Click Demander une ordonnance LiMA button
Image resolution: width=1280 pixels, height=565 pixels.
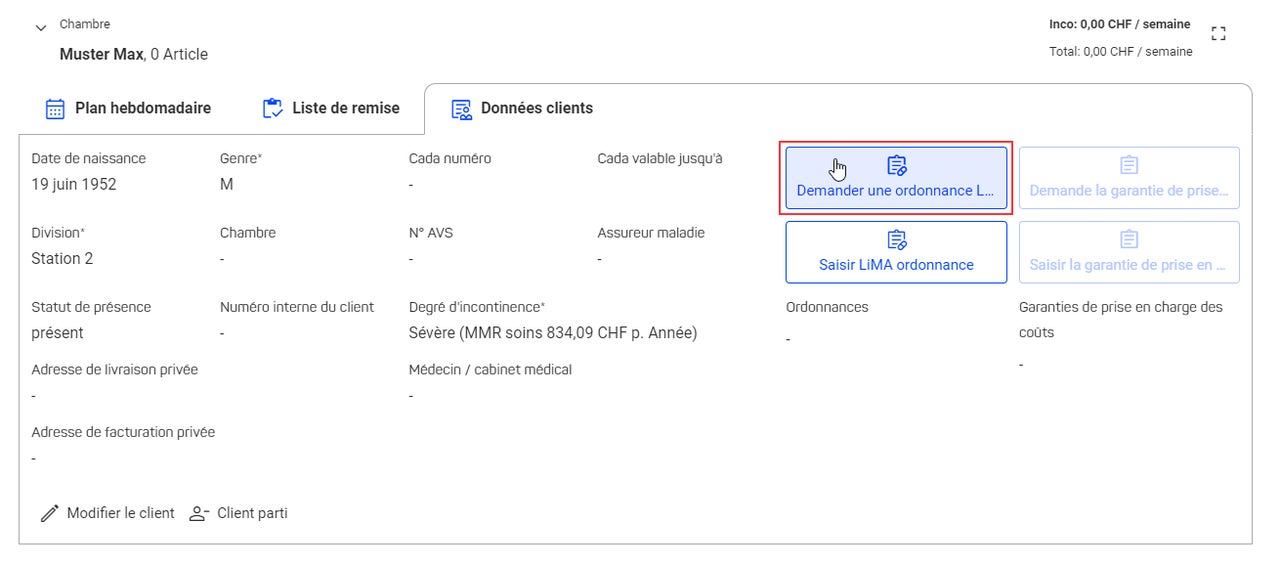point(896,178)
